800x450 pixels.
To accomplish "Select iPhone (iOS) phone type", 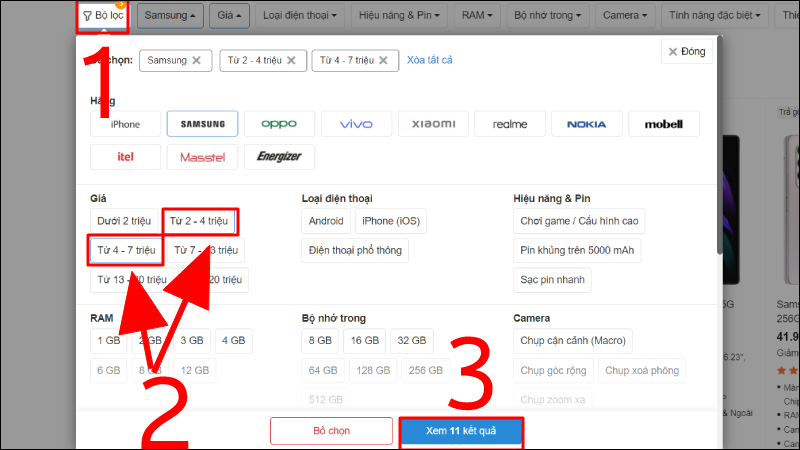I will [x=391, y=221].
